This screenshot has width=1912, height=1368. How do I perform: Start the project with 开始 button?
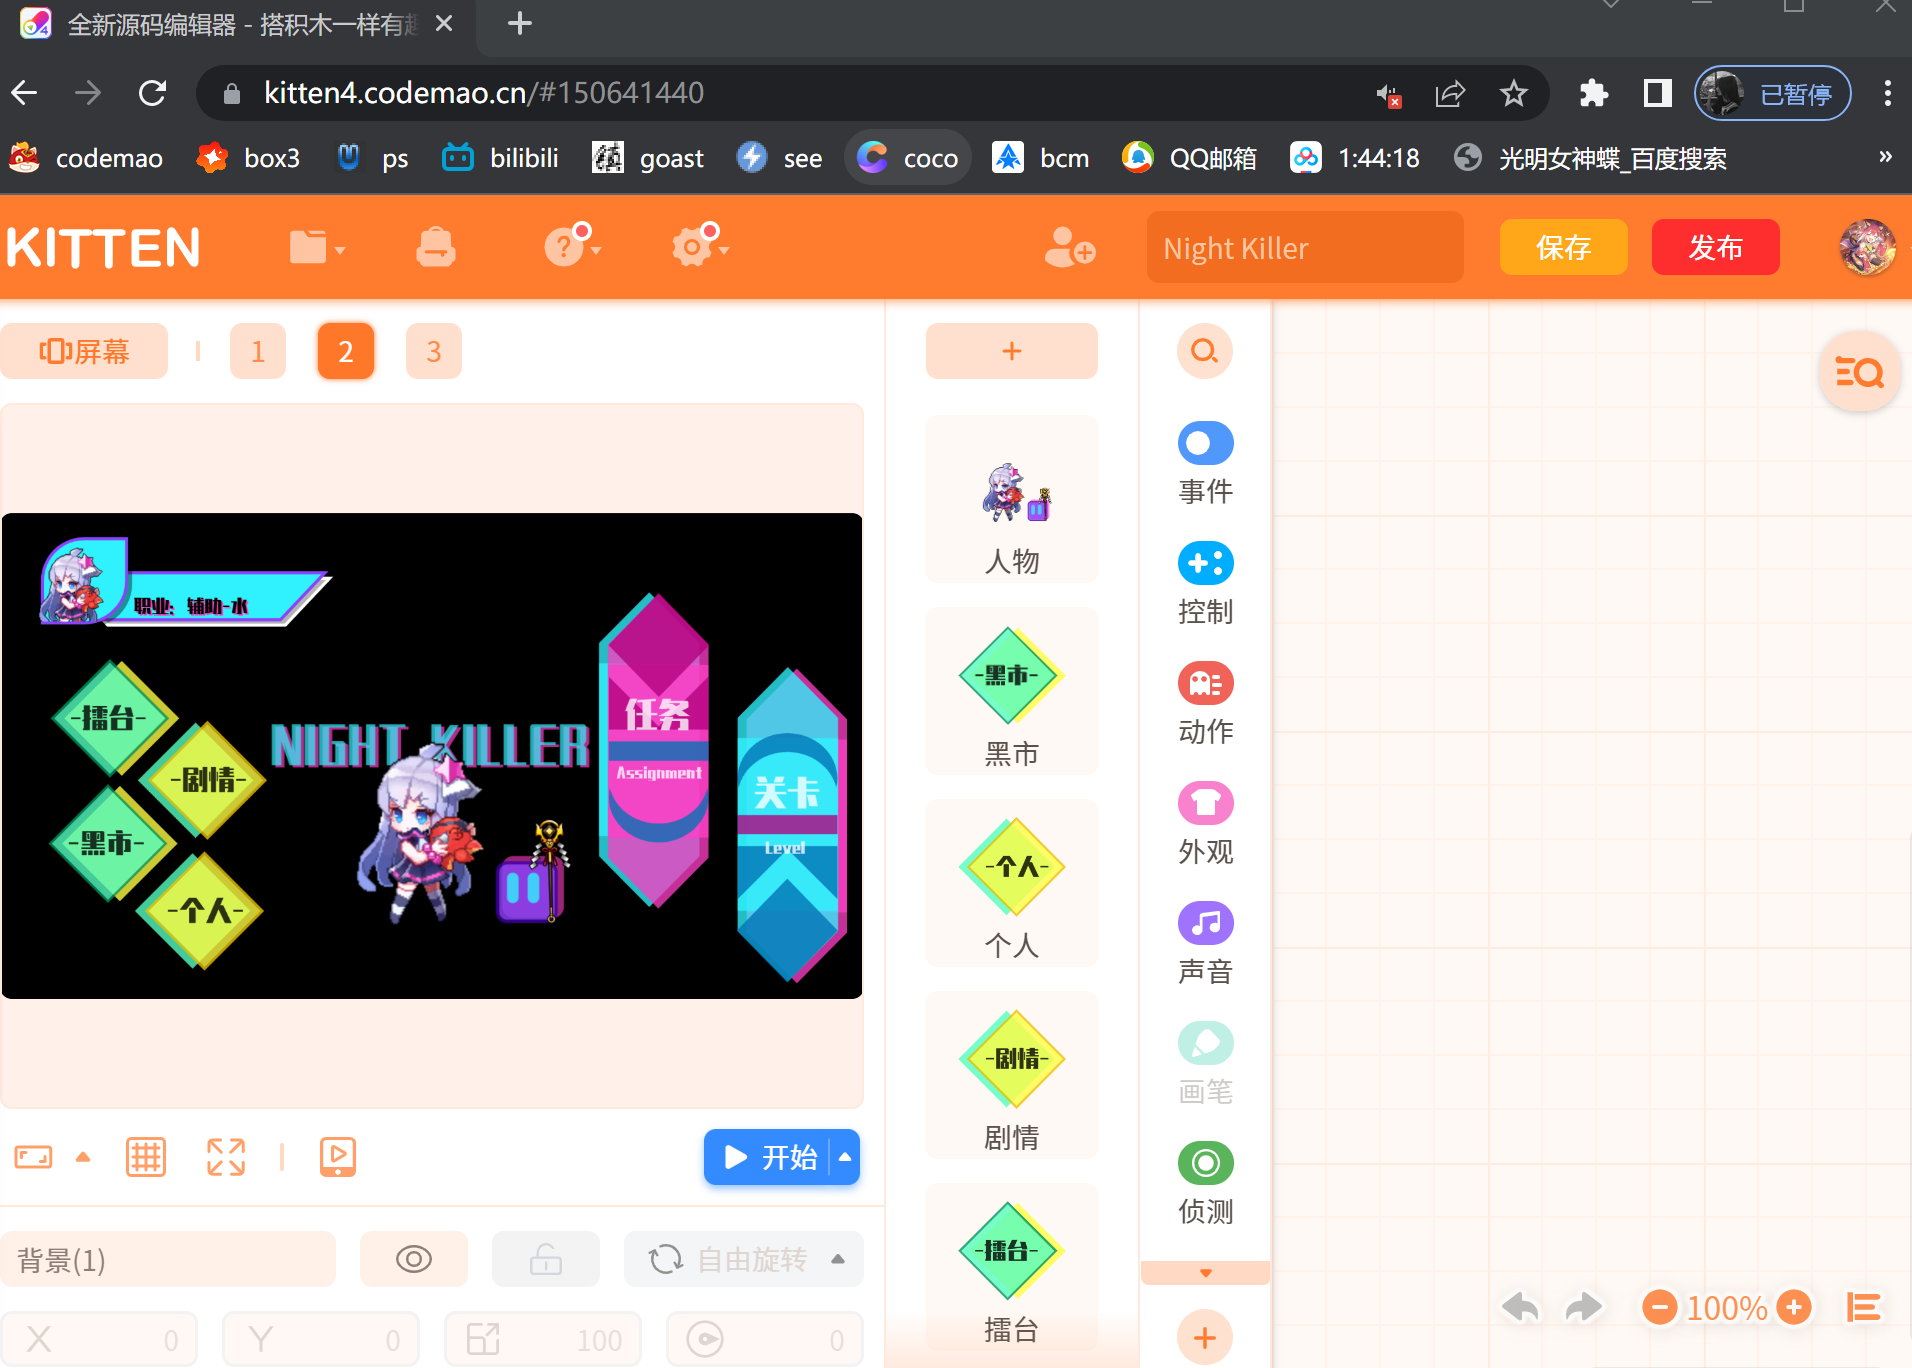coord(768,1157)
